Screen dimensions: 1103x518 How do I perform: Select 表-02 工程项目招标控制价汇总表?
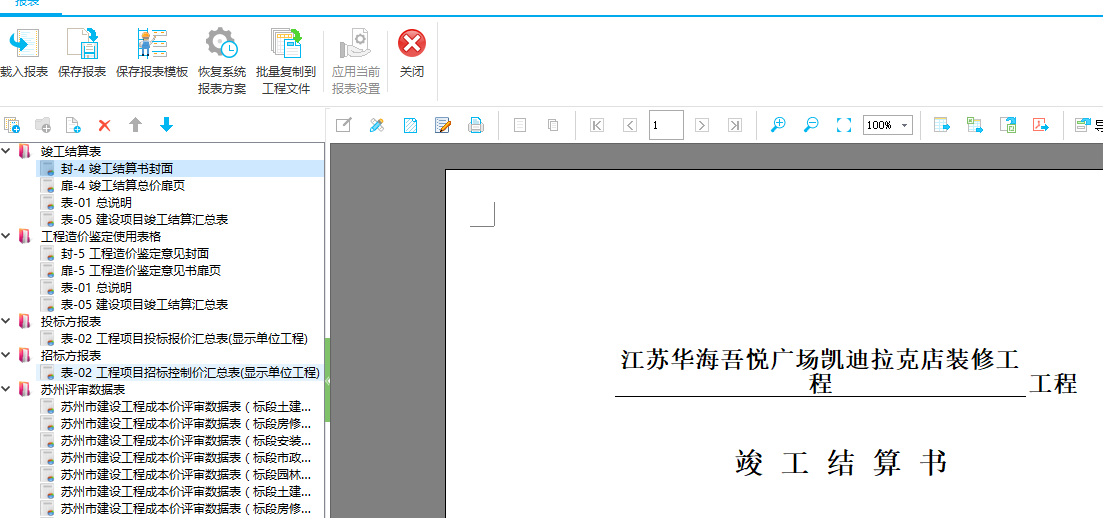[x=190, y=372]
